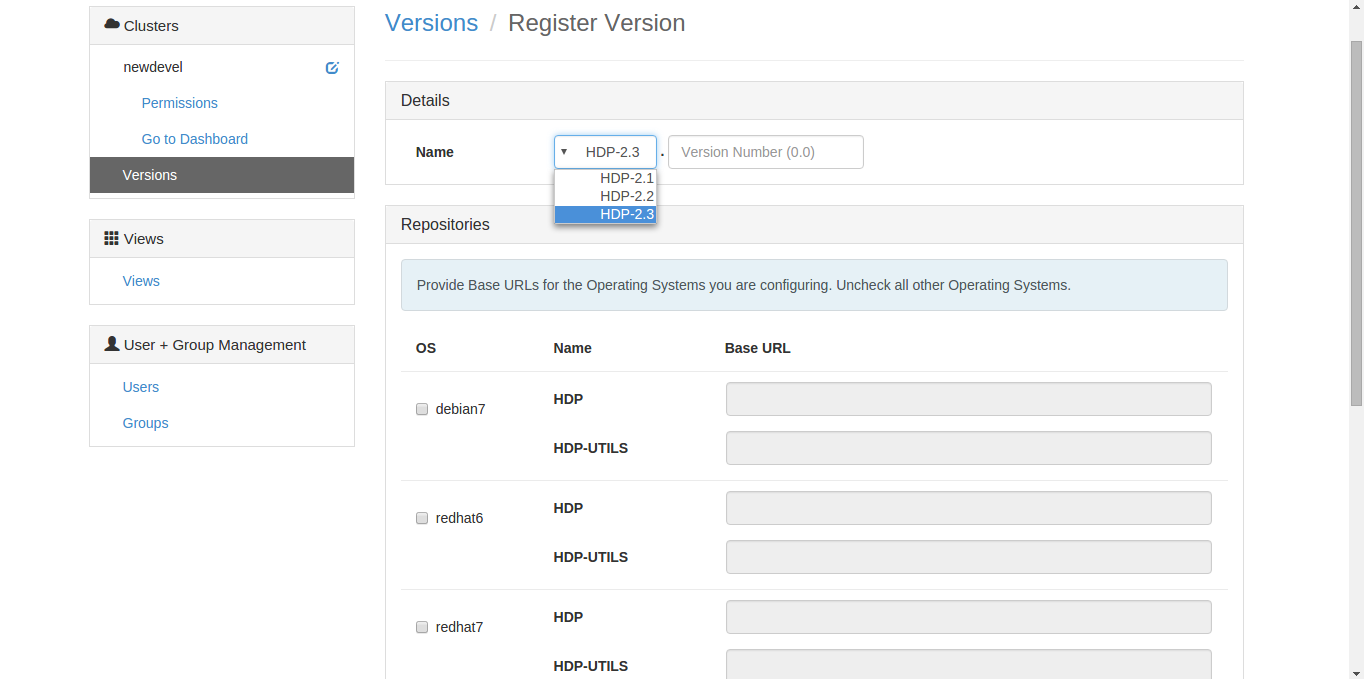Image resolution: width=1364 pixels, height=679 pixels.
Task: Open the Versions sidebar menu item
Action: tap(150, 175)
